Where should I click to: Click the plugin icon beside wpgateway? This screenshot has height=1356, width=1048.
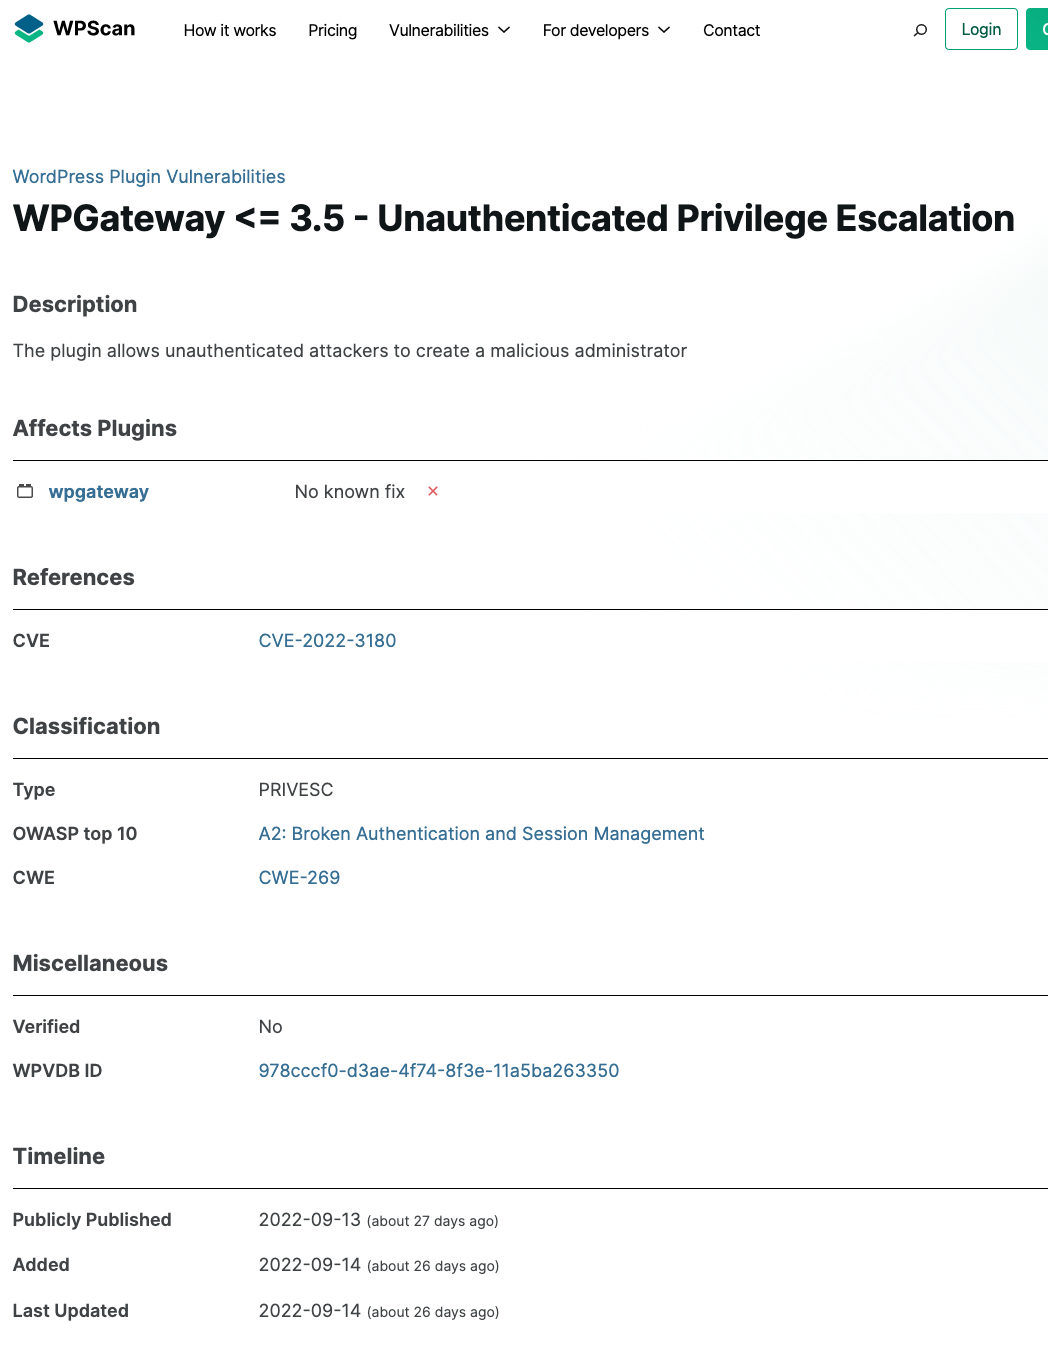click(x=25, y=491)
